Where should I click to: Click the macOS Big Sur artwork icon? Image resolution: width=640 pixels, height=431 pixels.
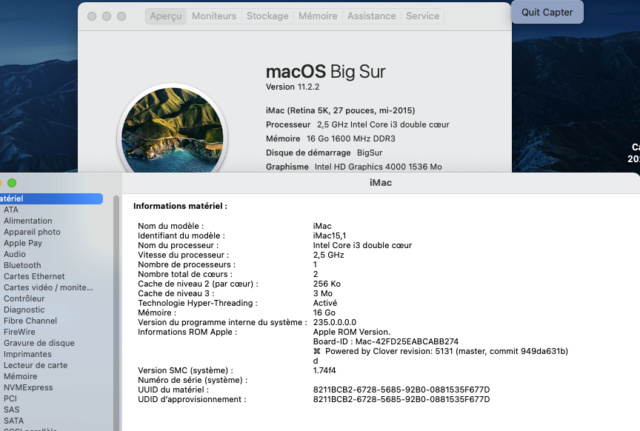coord(172,129)
